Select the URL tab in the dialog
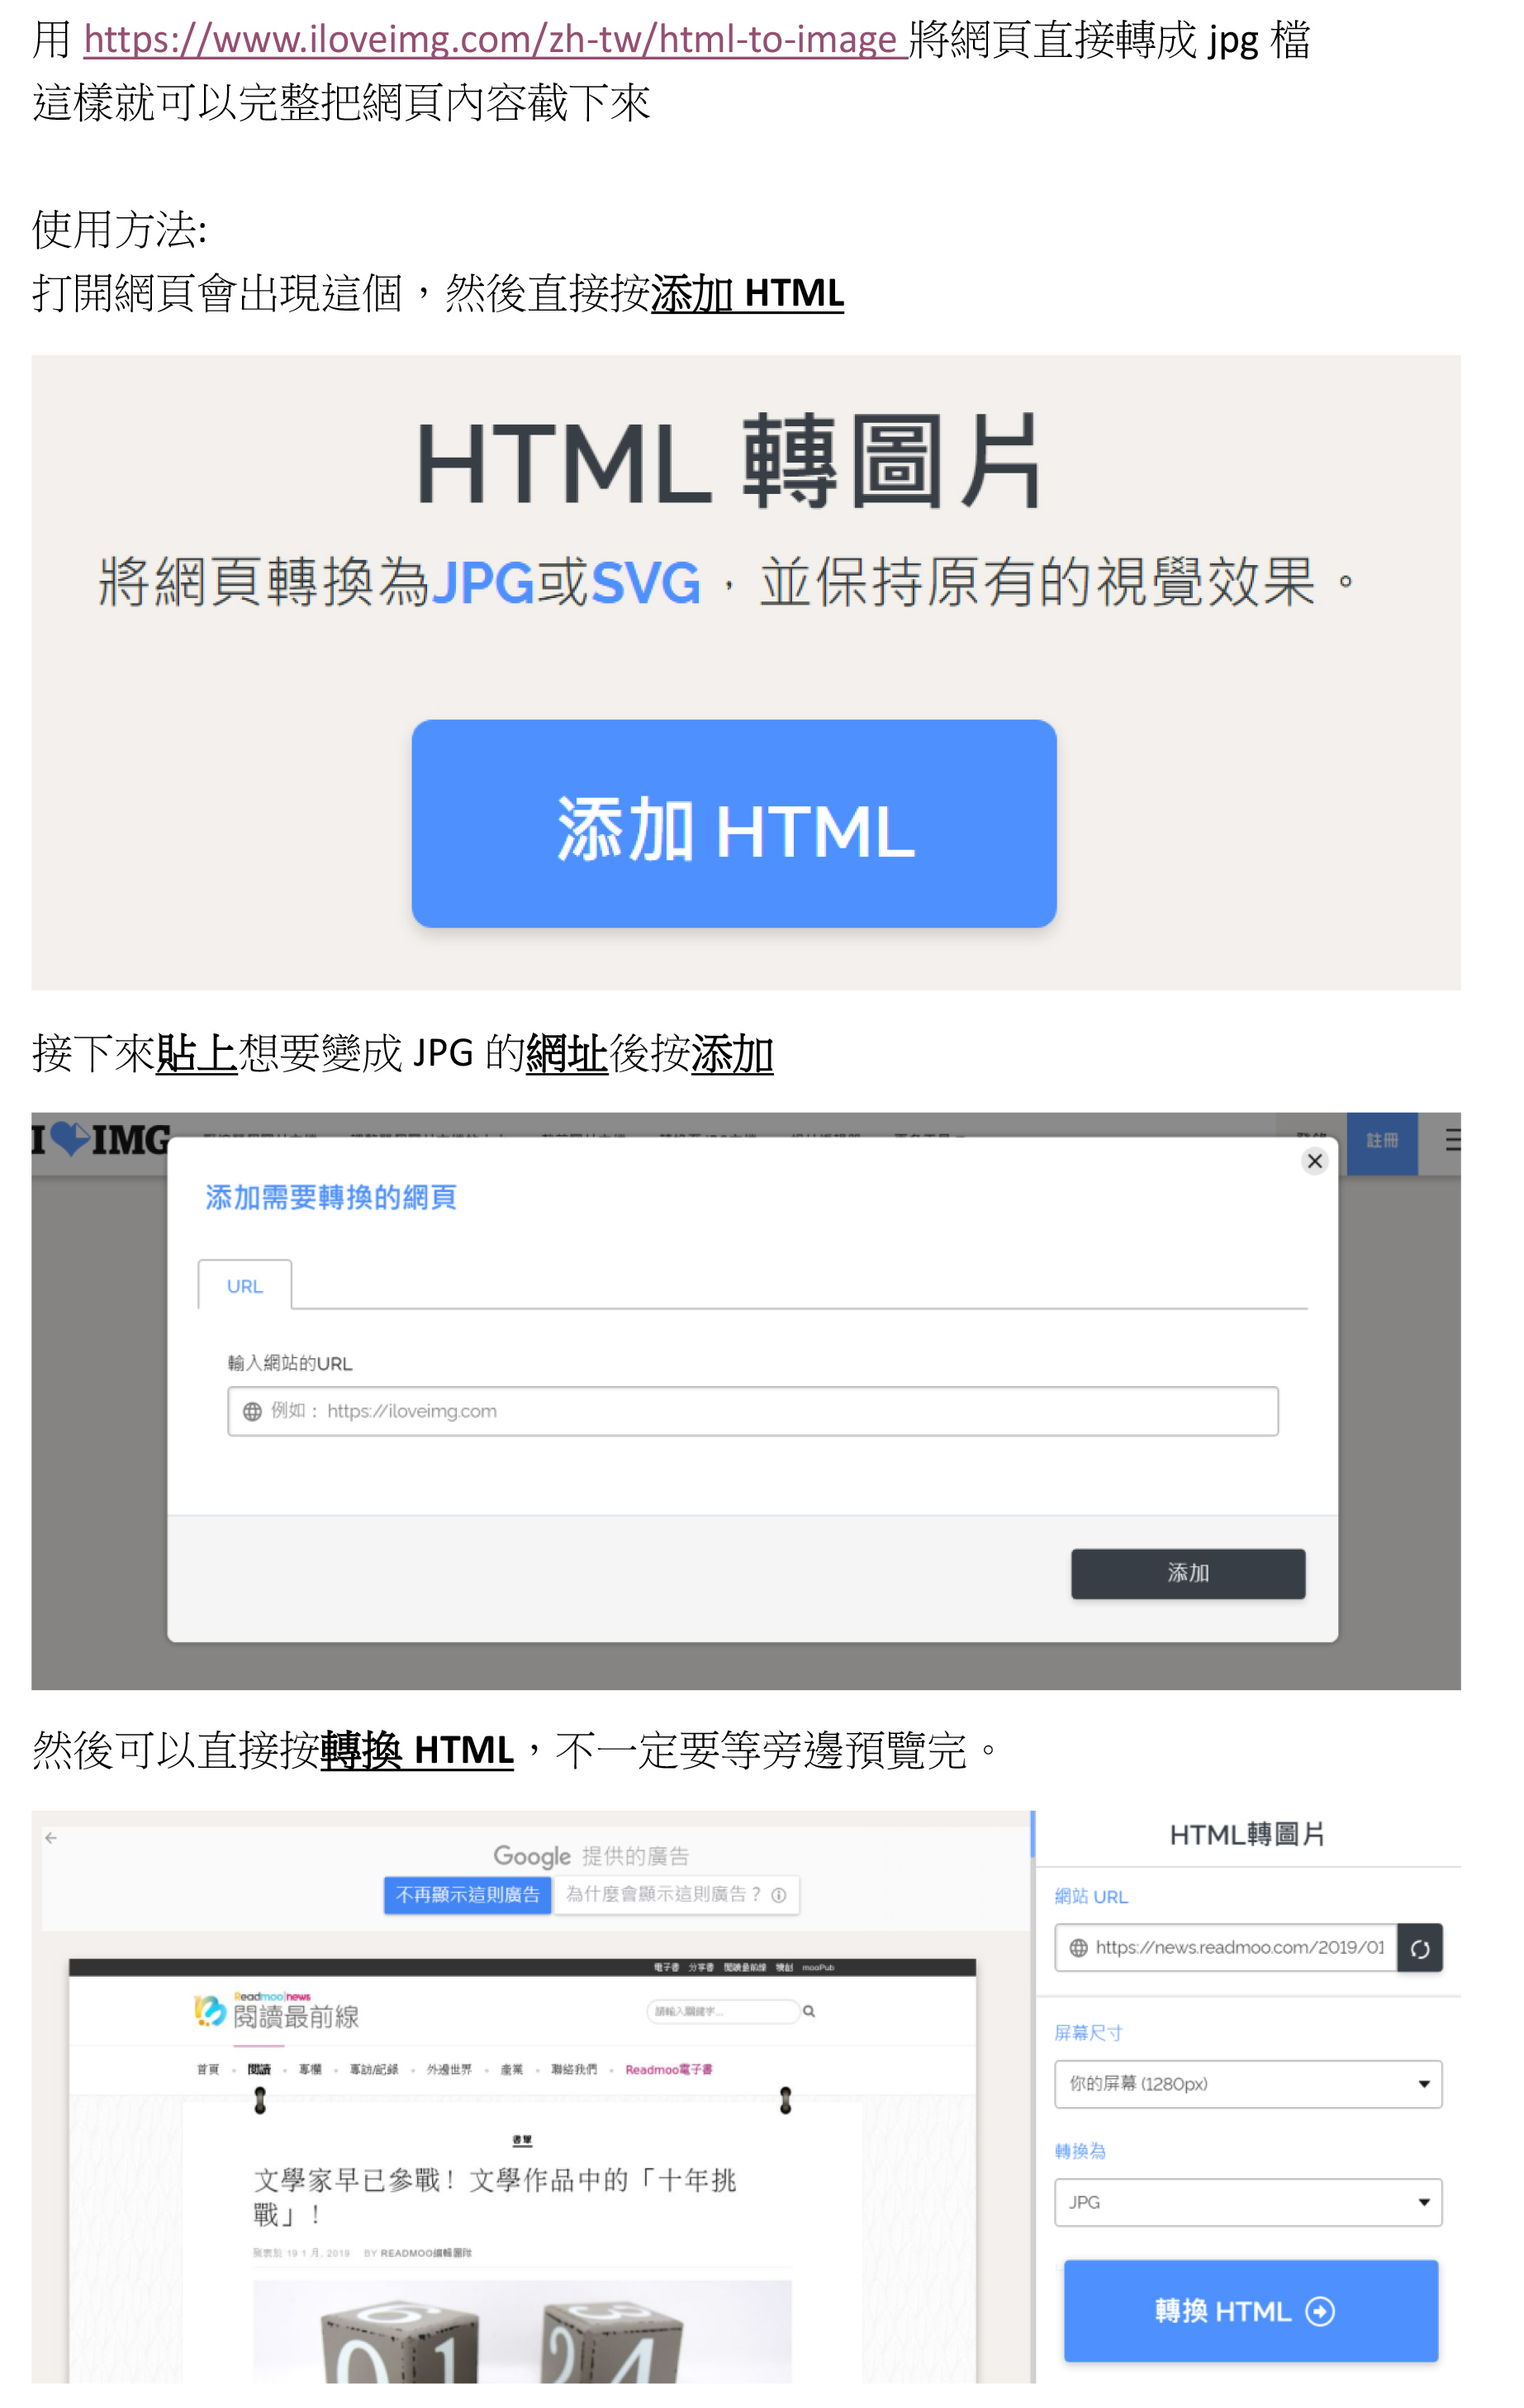The image size is (1524, 2408). click(245, 1285)
